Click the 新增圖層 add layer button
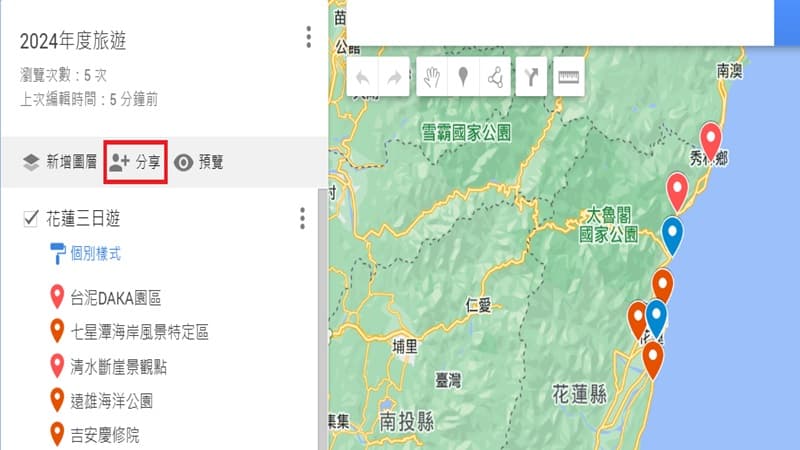 point(59,162)
